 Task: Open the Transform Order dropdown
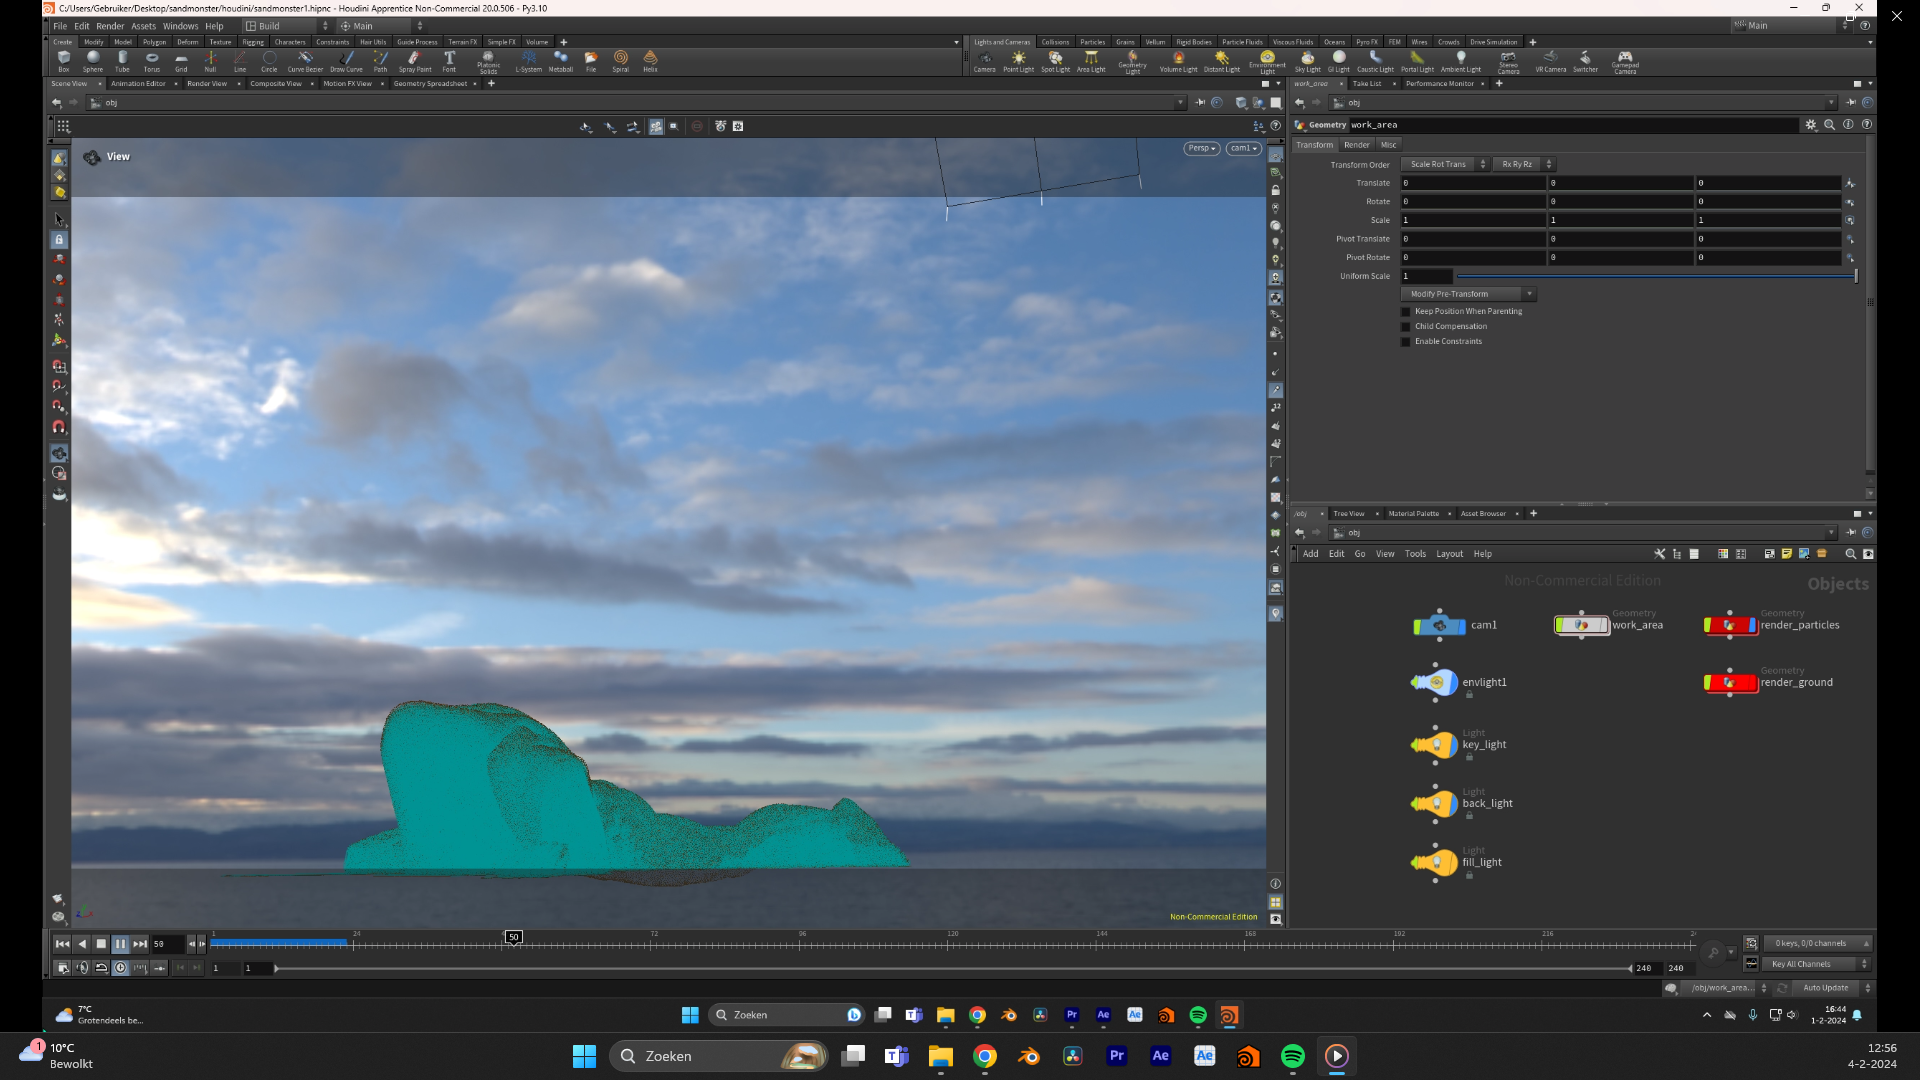point(1444,165)
